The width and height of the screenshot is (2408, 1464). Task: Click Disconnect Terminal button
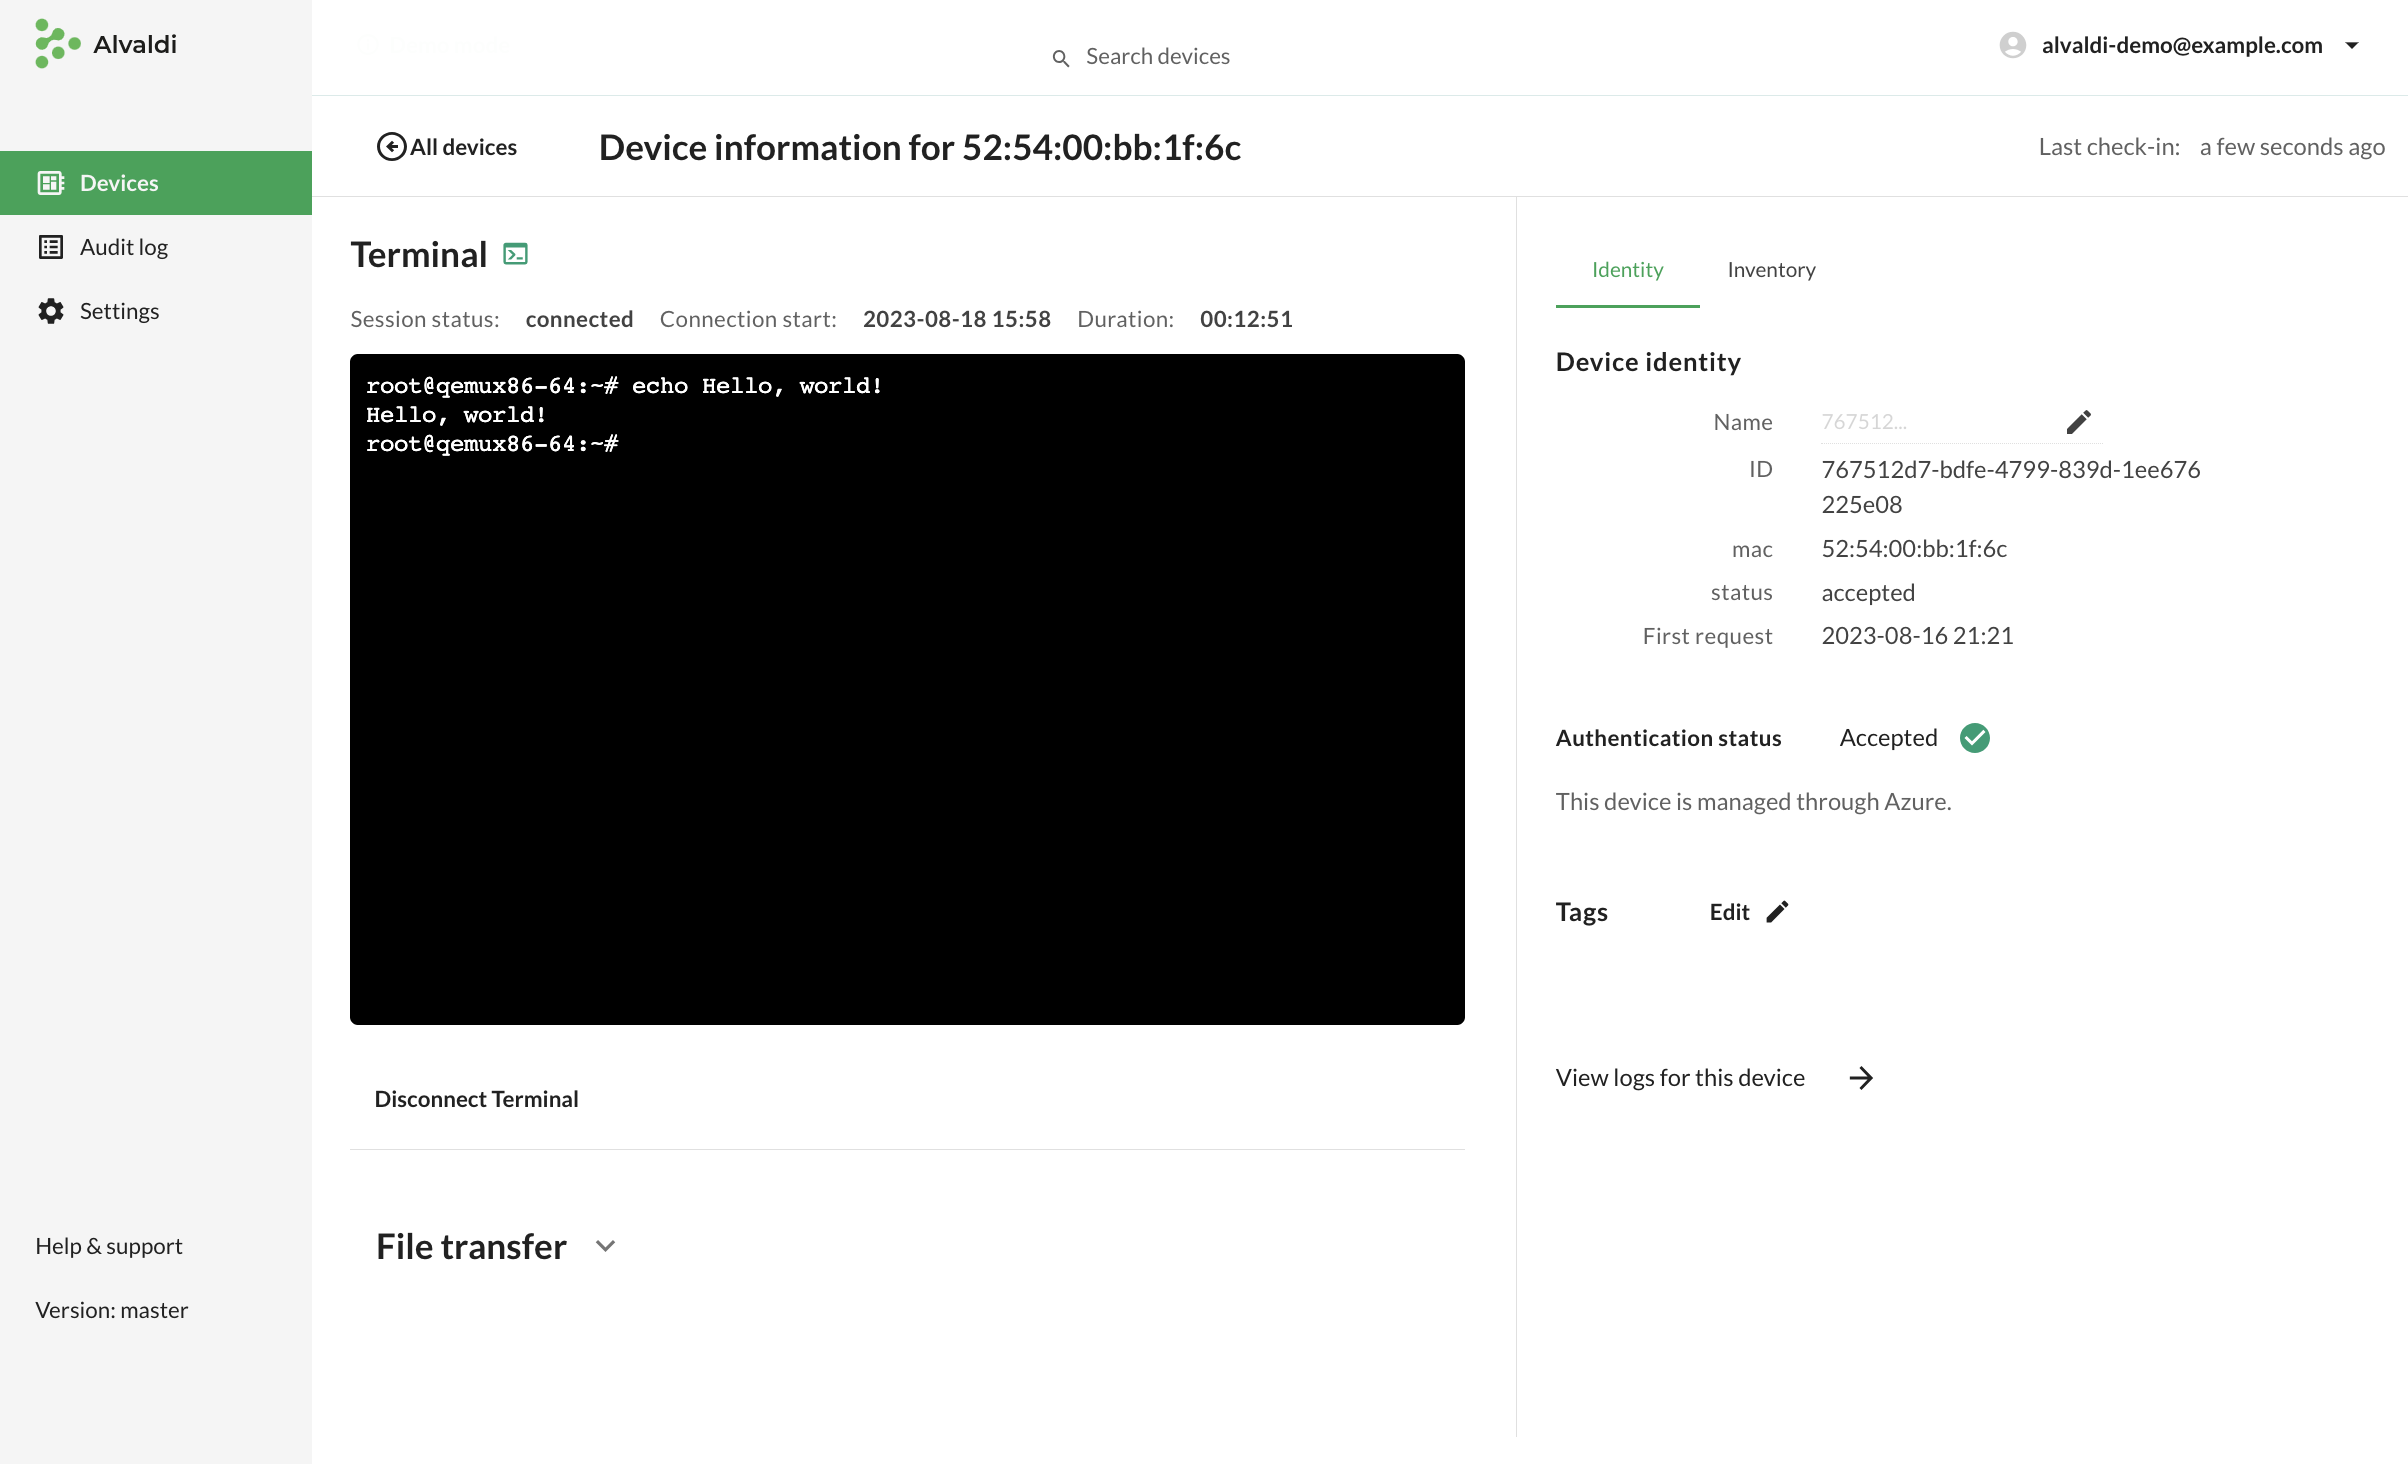click(476, 1099)
